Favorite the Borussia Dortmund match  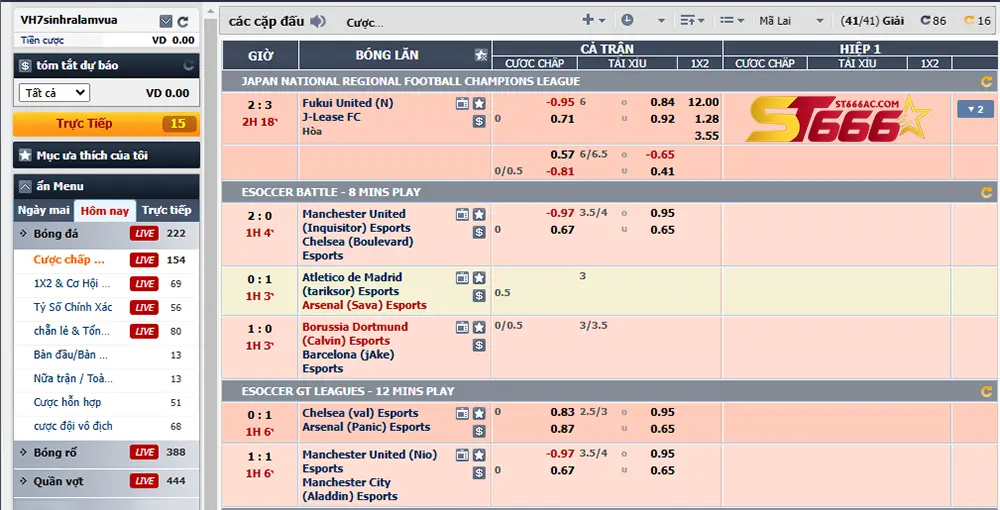pyautogui.click(x=479, y=328)
